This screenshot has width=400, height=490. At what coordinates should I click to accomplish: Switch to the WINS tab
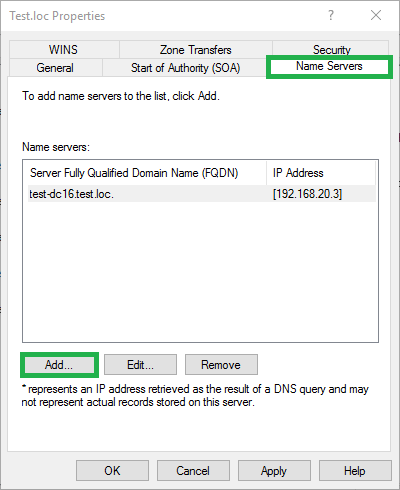(x=64, y=50)
